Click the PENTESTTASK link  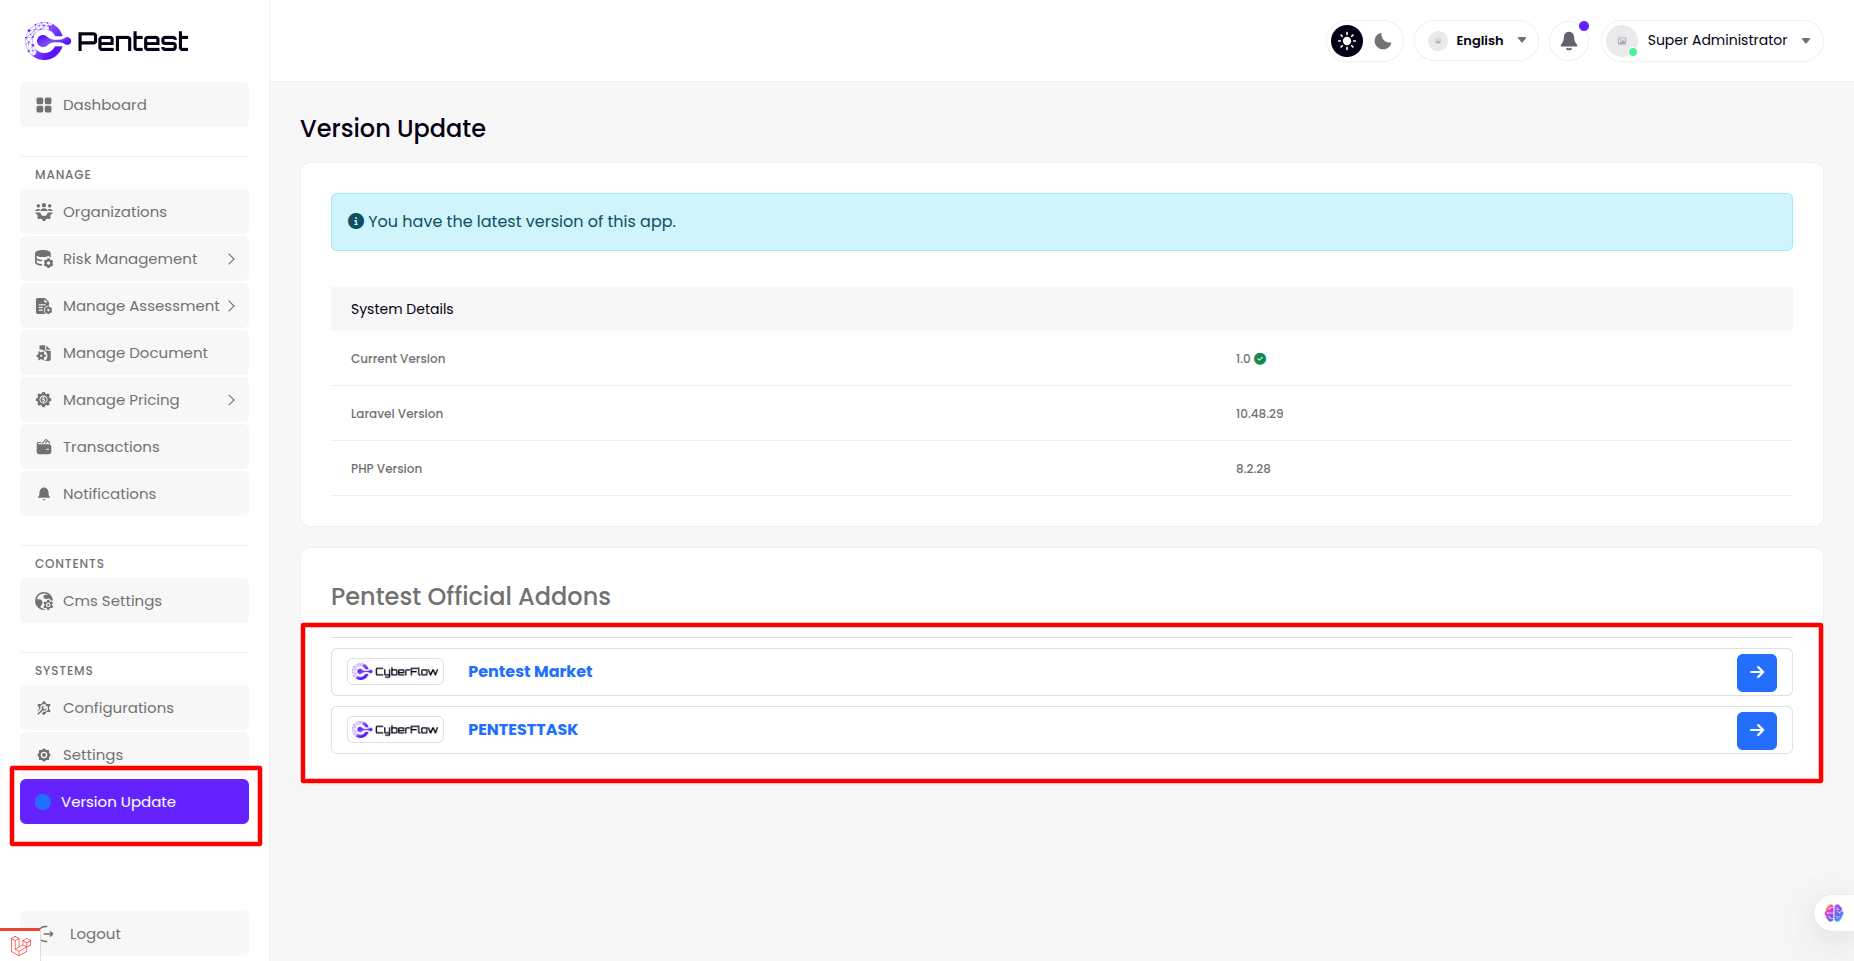523,730
